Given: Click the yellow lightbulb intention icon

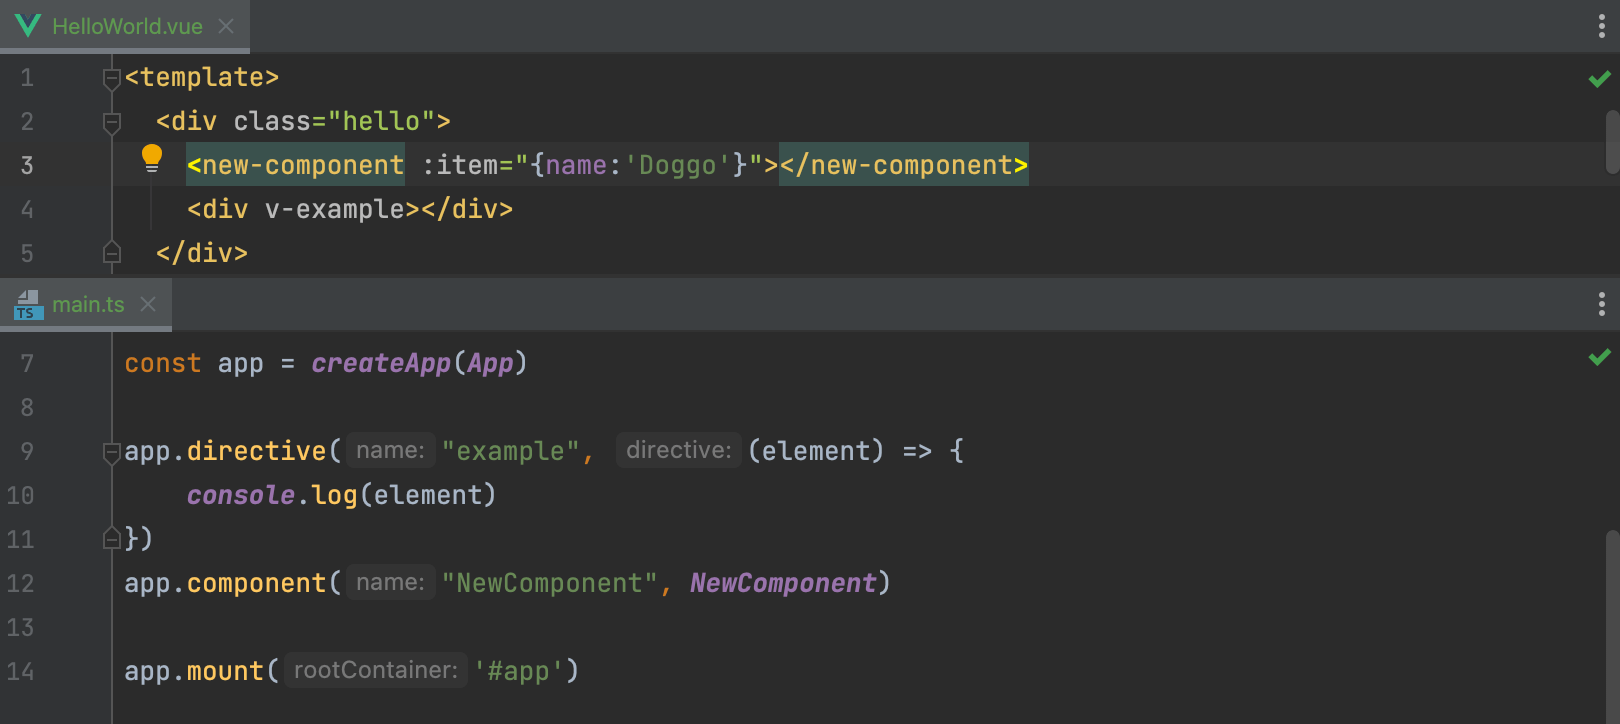Looking at the screenshot, I should (152, 158).
